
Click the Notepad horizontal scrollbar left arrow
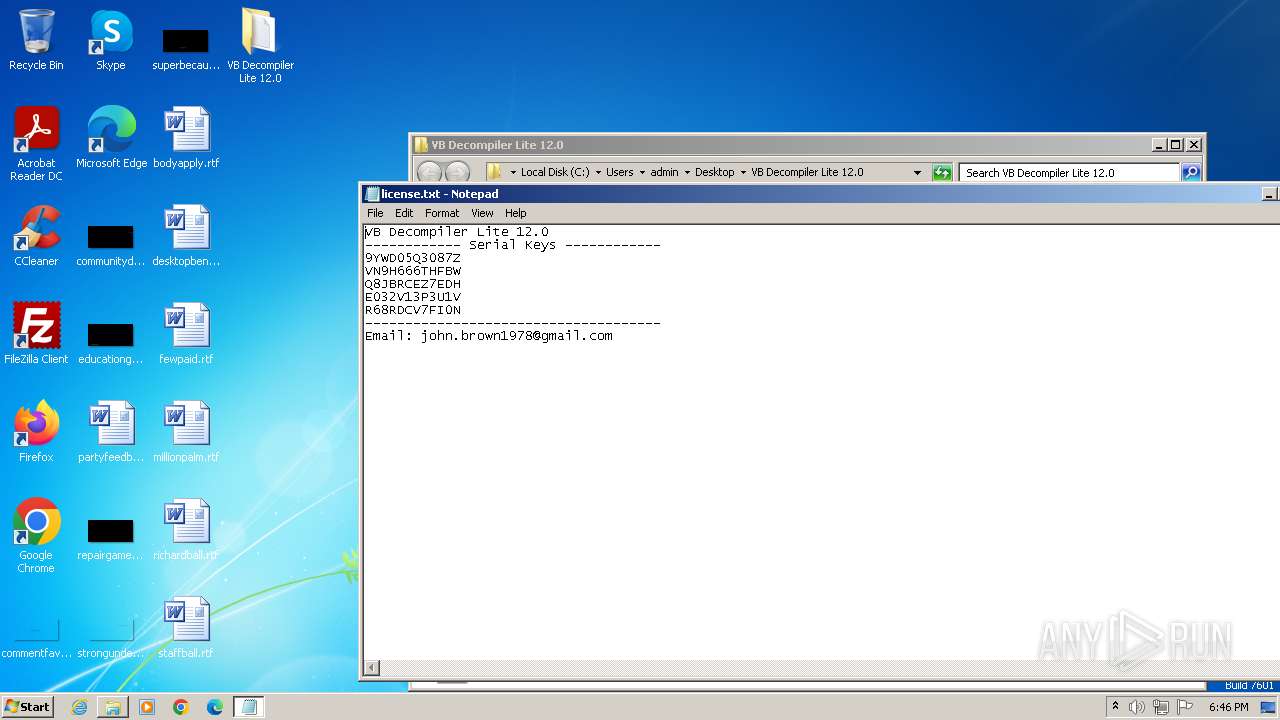pyautogui.click(x=371, y=668)
